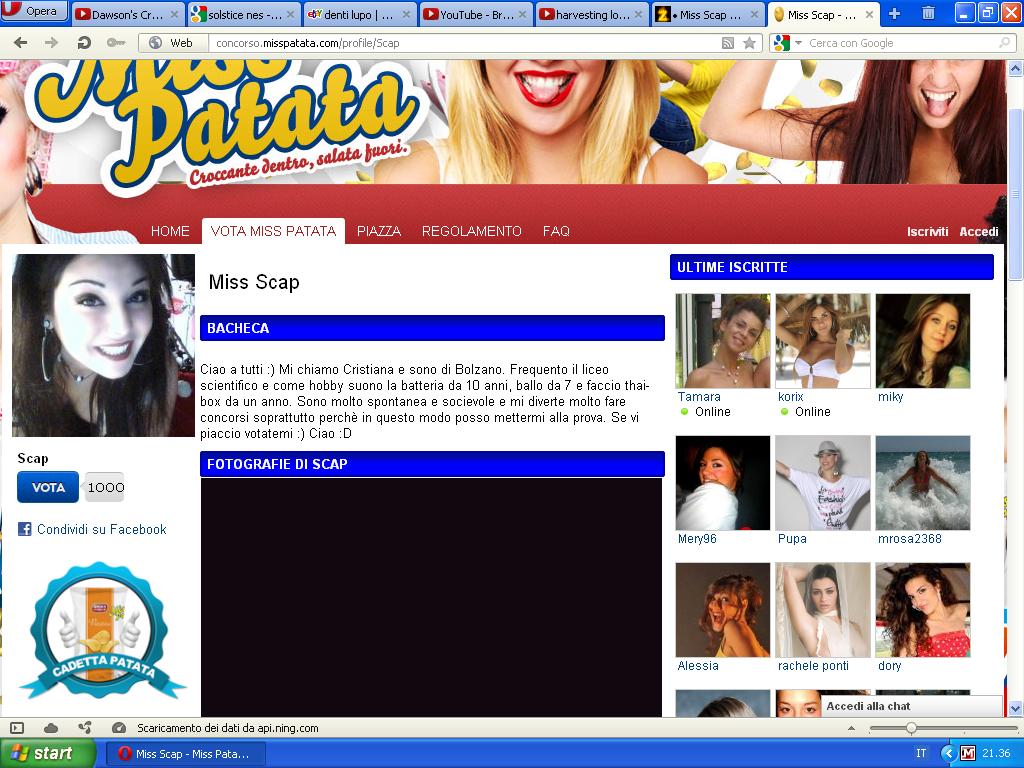The height and width of the screenshot is (768, 1024).
Task: Open Alessia's profile thumbnail
Action: coord(723,610)
